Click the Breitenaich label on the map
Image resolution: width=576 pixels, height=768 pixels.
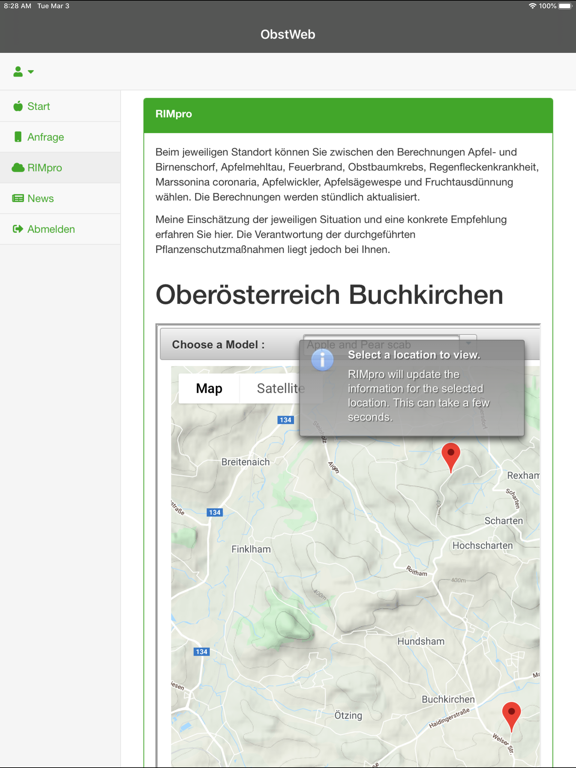click(245, 462)
